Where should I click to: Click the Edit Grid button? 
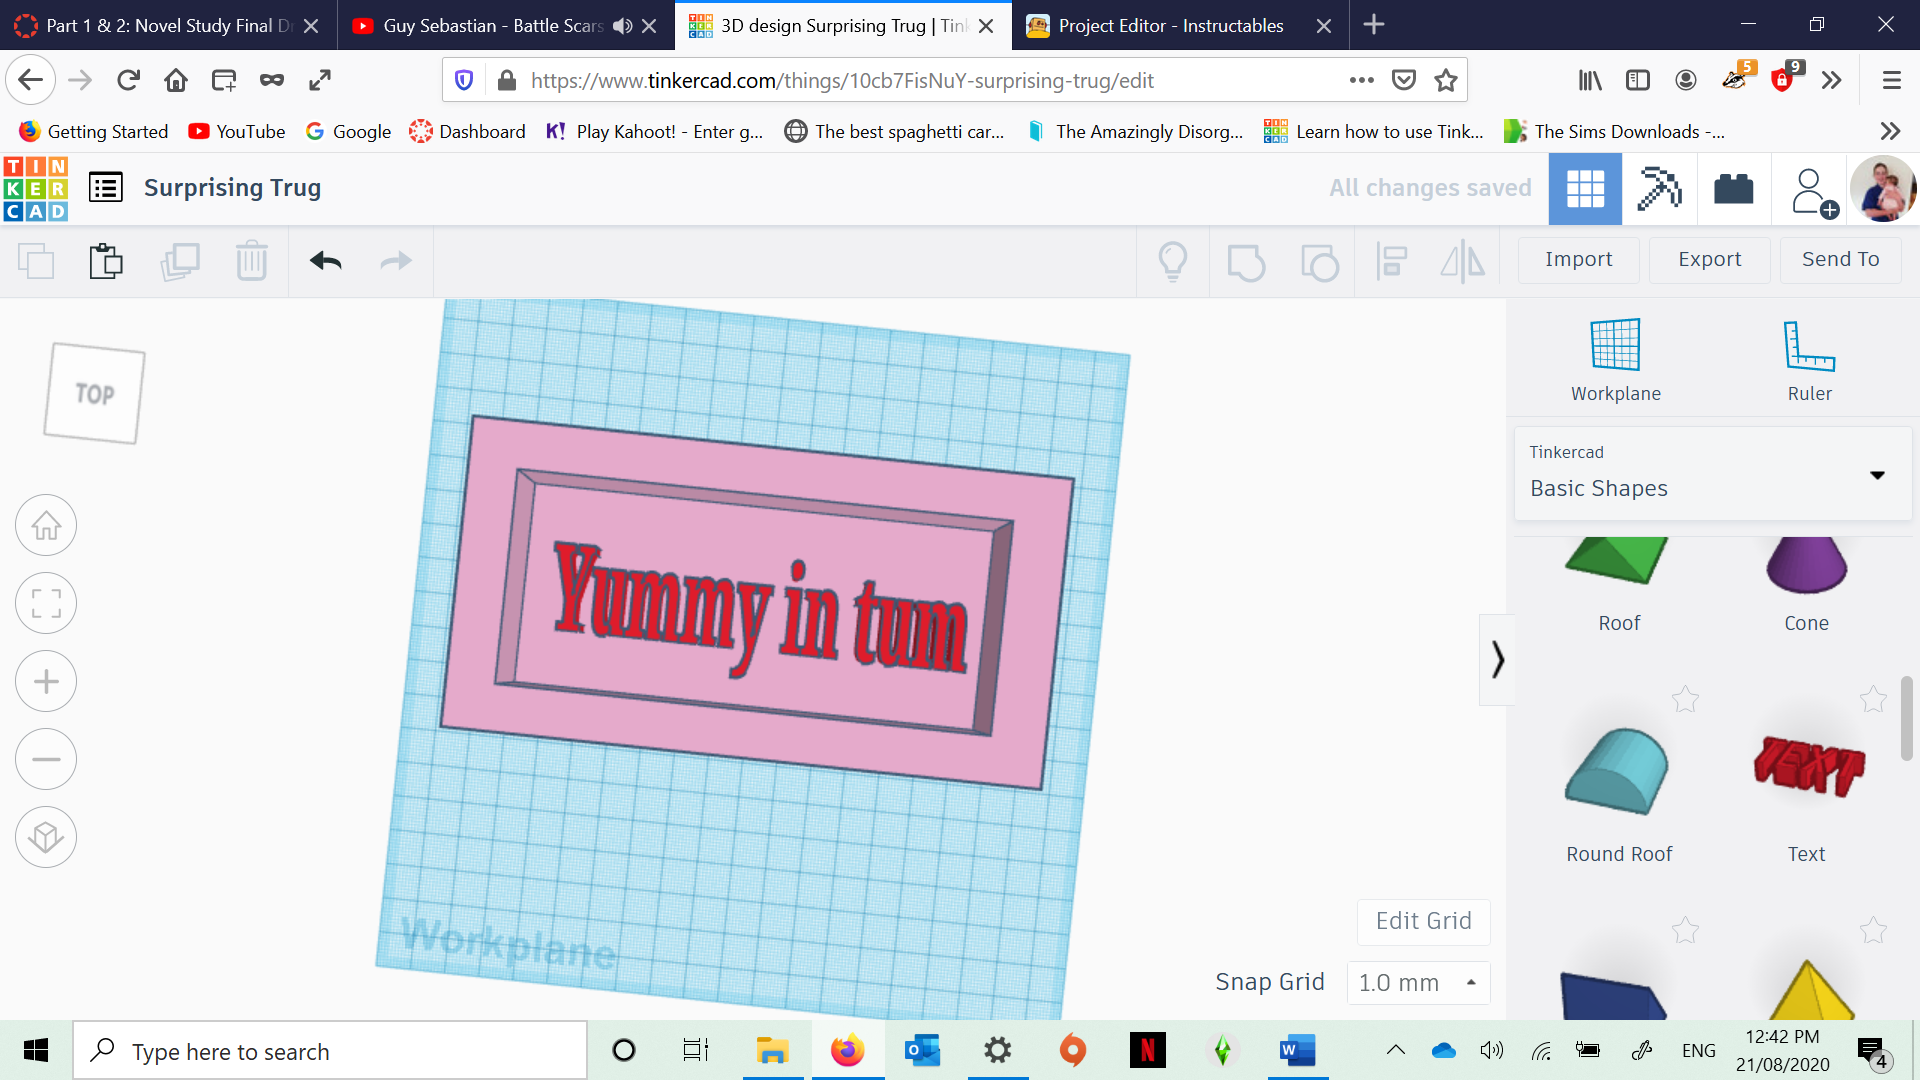tap(1423, 921)
